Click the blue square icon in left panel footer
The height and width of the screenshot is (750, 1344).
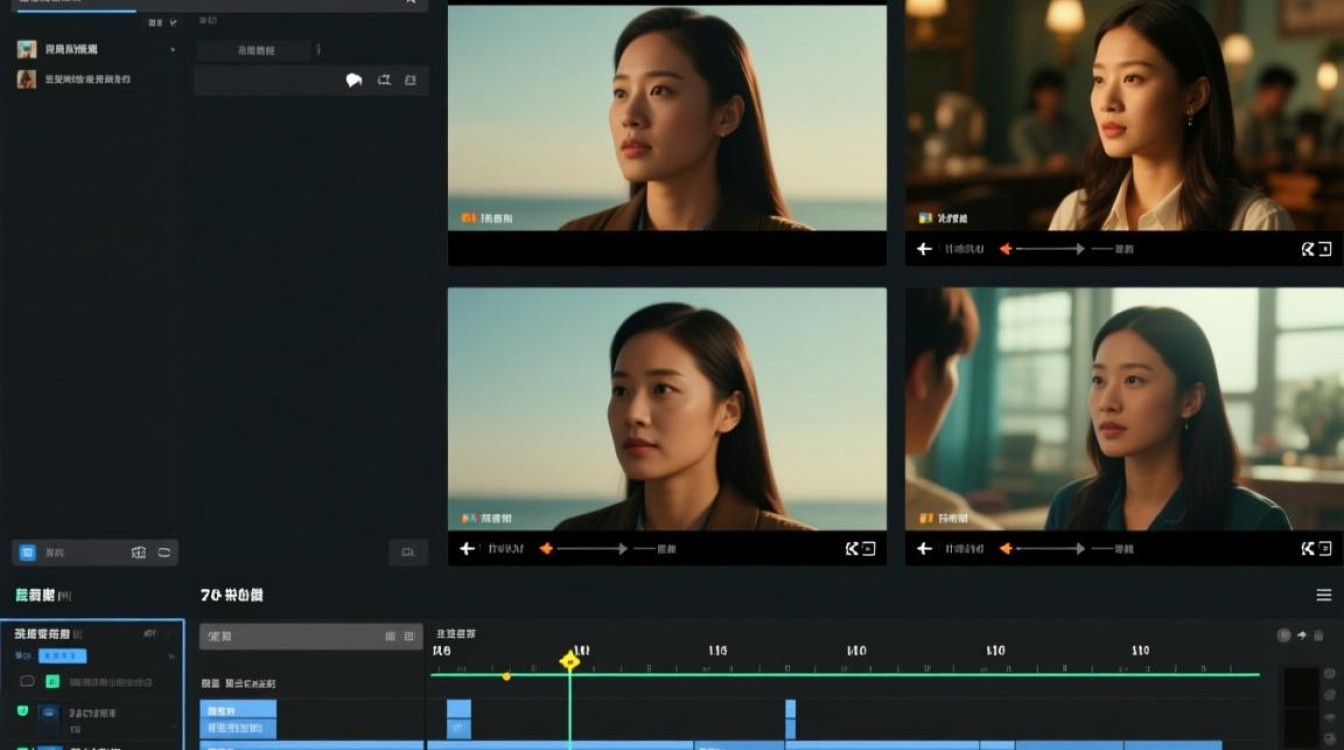(x=27, y=552)
